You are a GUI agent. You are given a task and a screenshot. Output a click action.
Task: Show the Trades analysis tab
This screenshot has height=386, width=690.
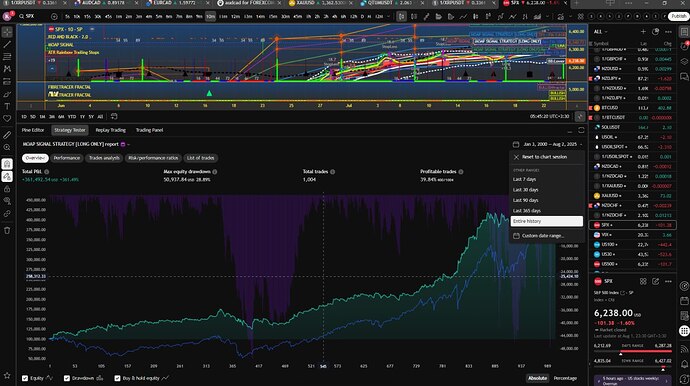click(104, 158)
